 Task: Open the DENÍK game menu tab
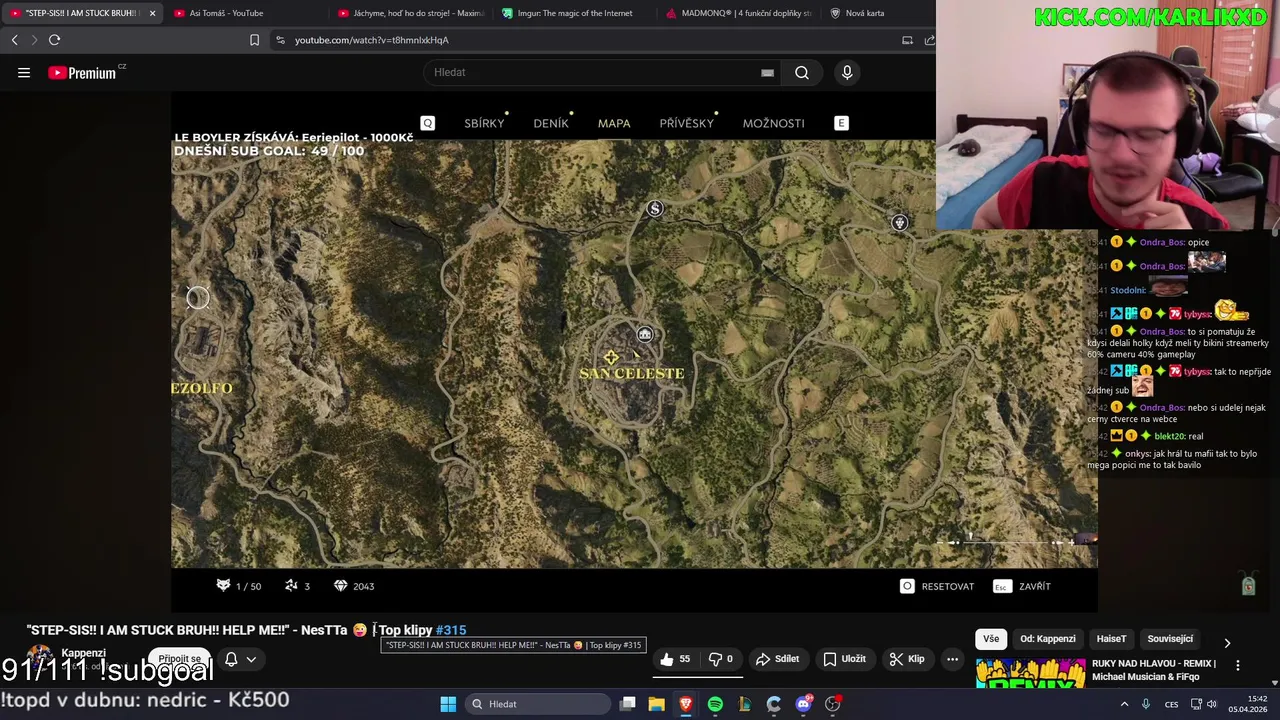tap(551, 123)
